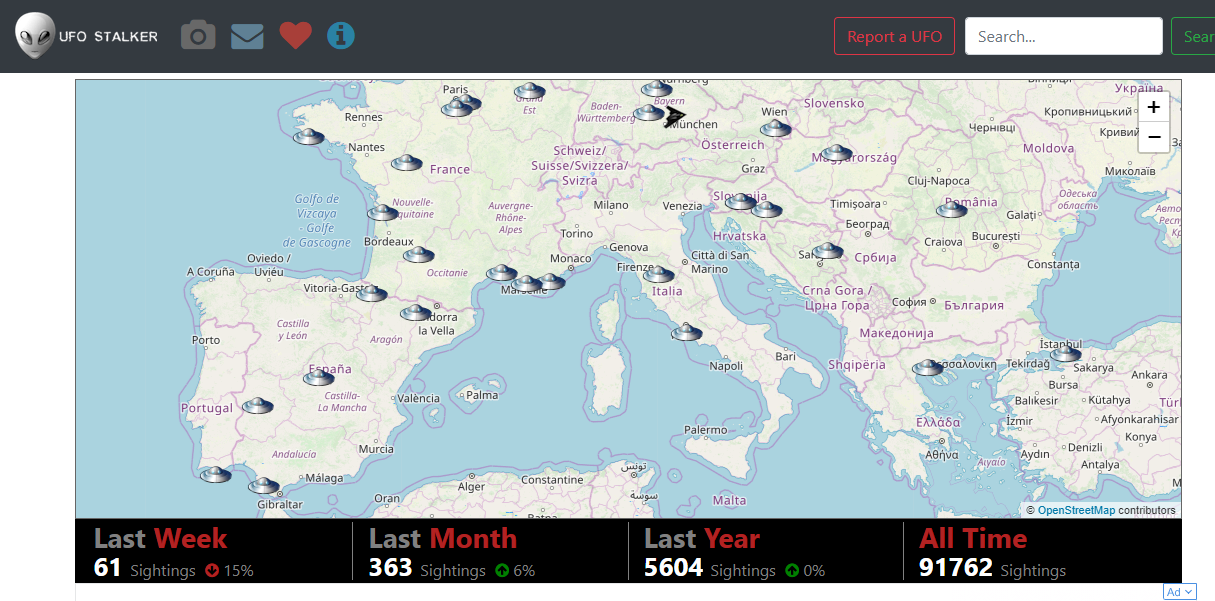Viewport: 1215px width, 601px height.
Task: Click the 5604 sightings count
Action: 673,568
